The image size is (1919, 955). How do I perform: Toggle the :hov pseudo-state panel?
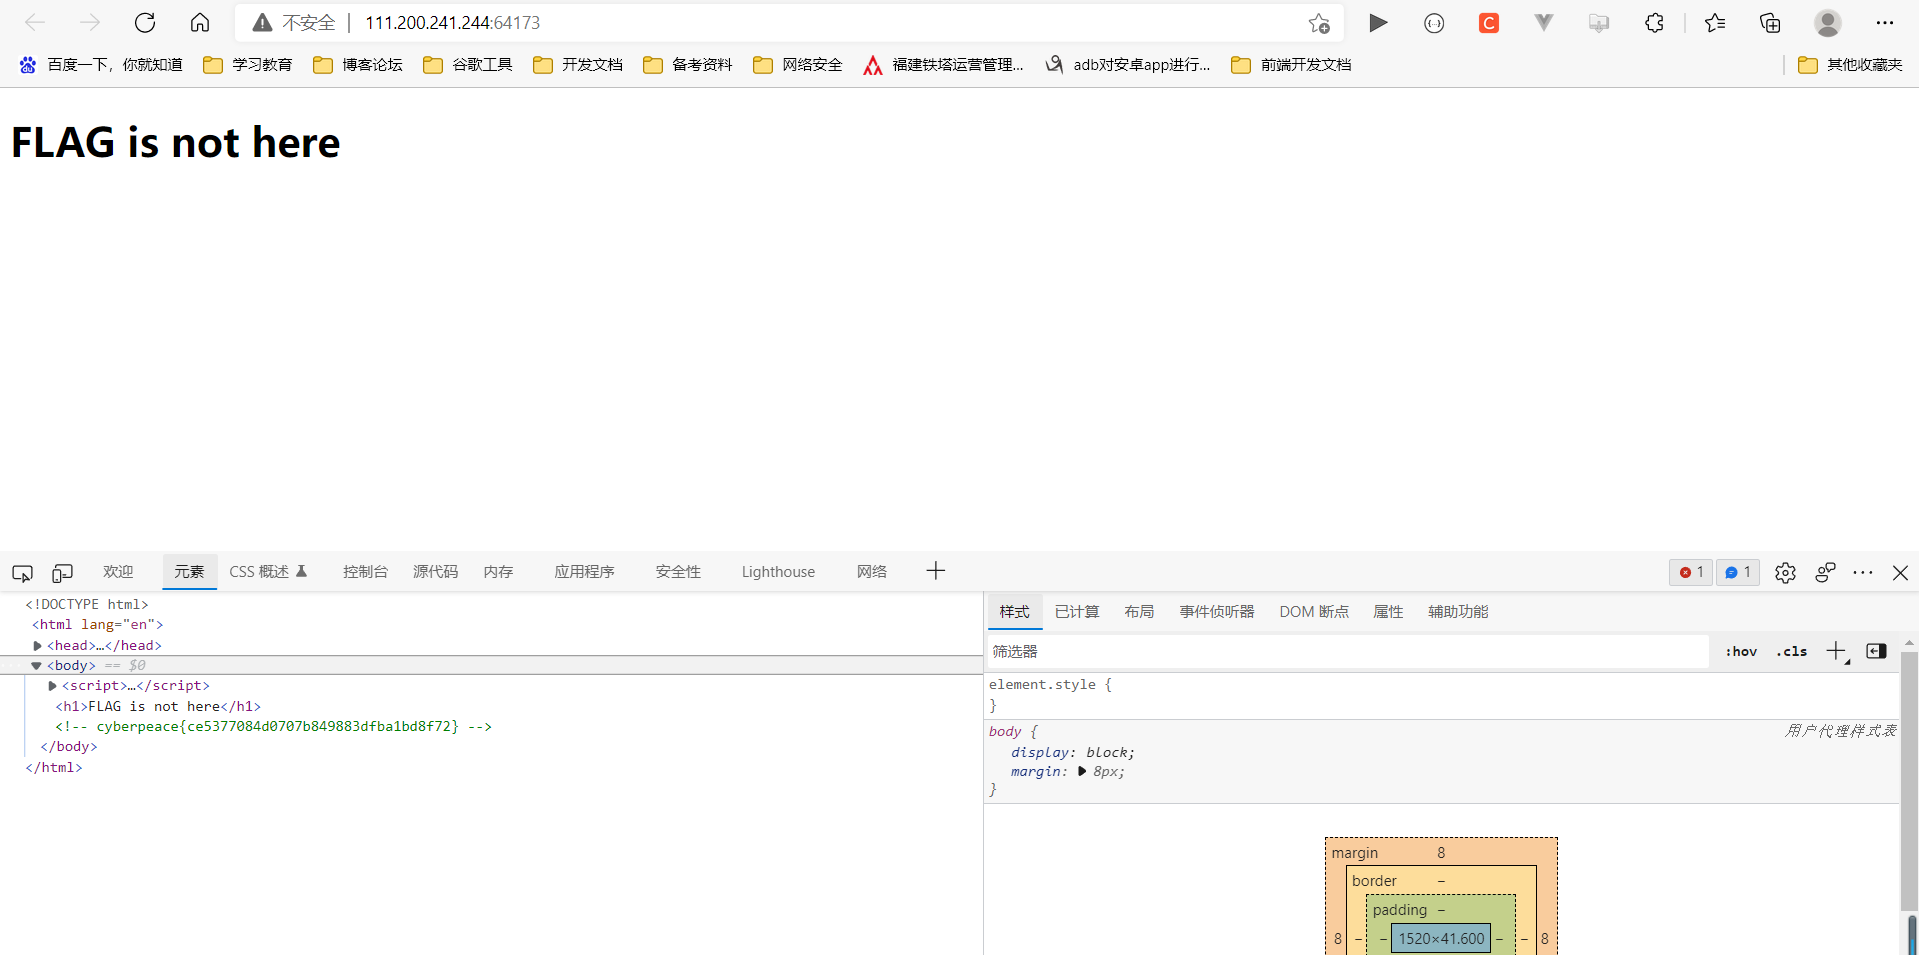tap(1740, 651)
